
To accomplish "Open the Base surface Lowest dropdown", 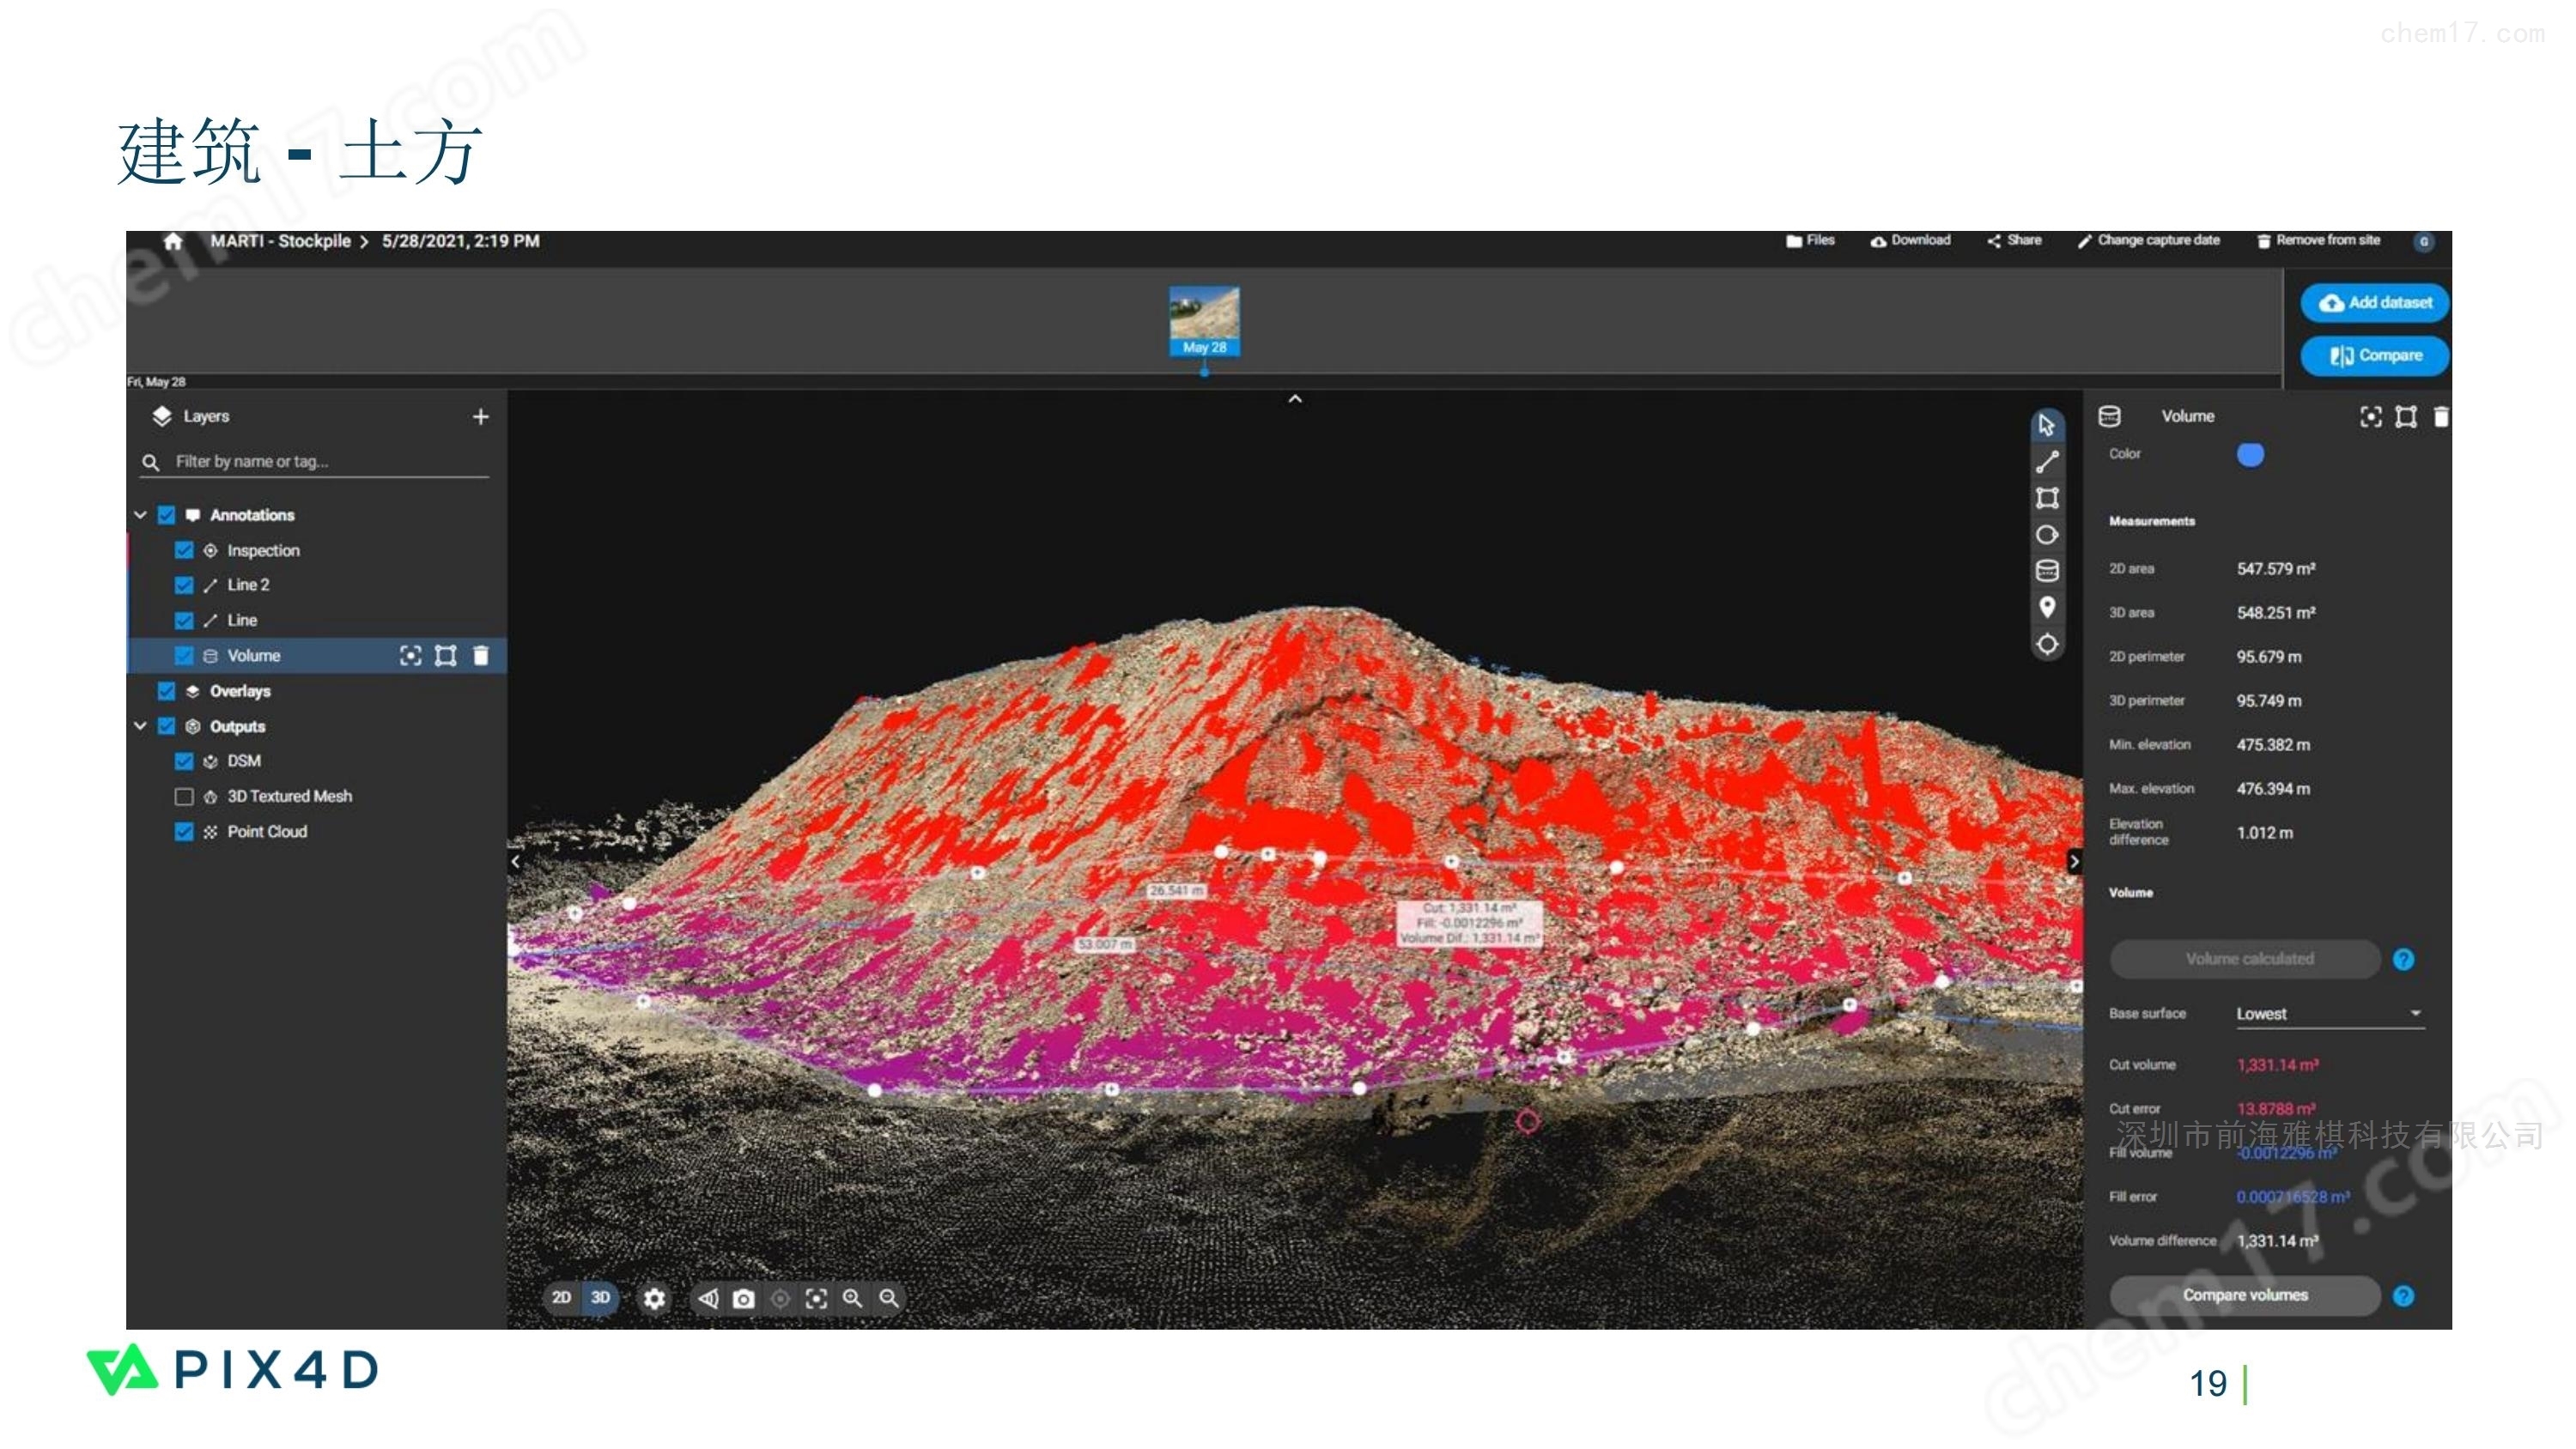I will point(2329,1014).
